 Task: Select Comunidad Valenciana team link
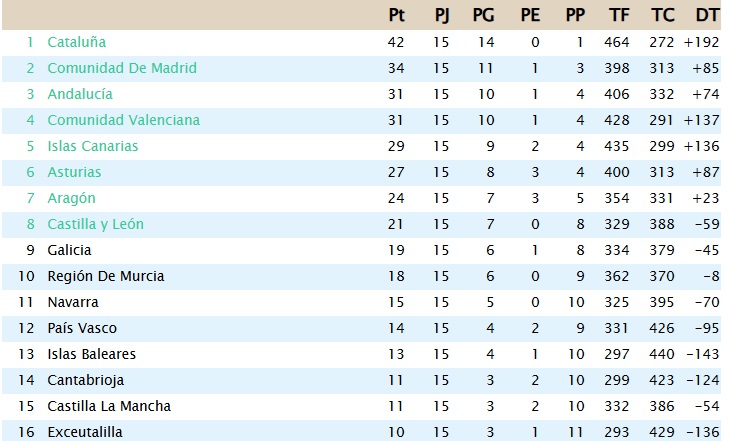click(124, 120)
